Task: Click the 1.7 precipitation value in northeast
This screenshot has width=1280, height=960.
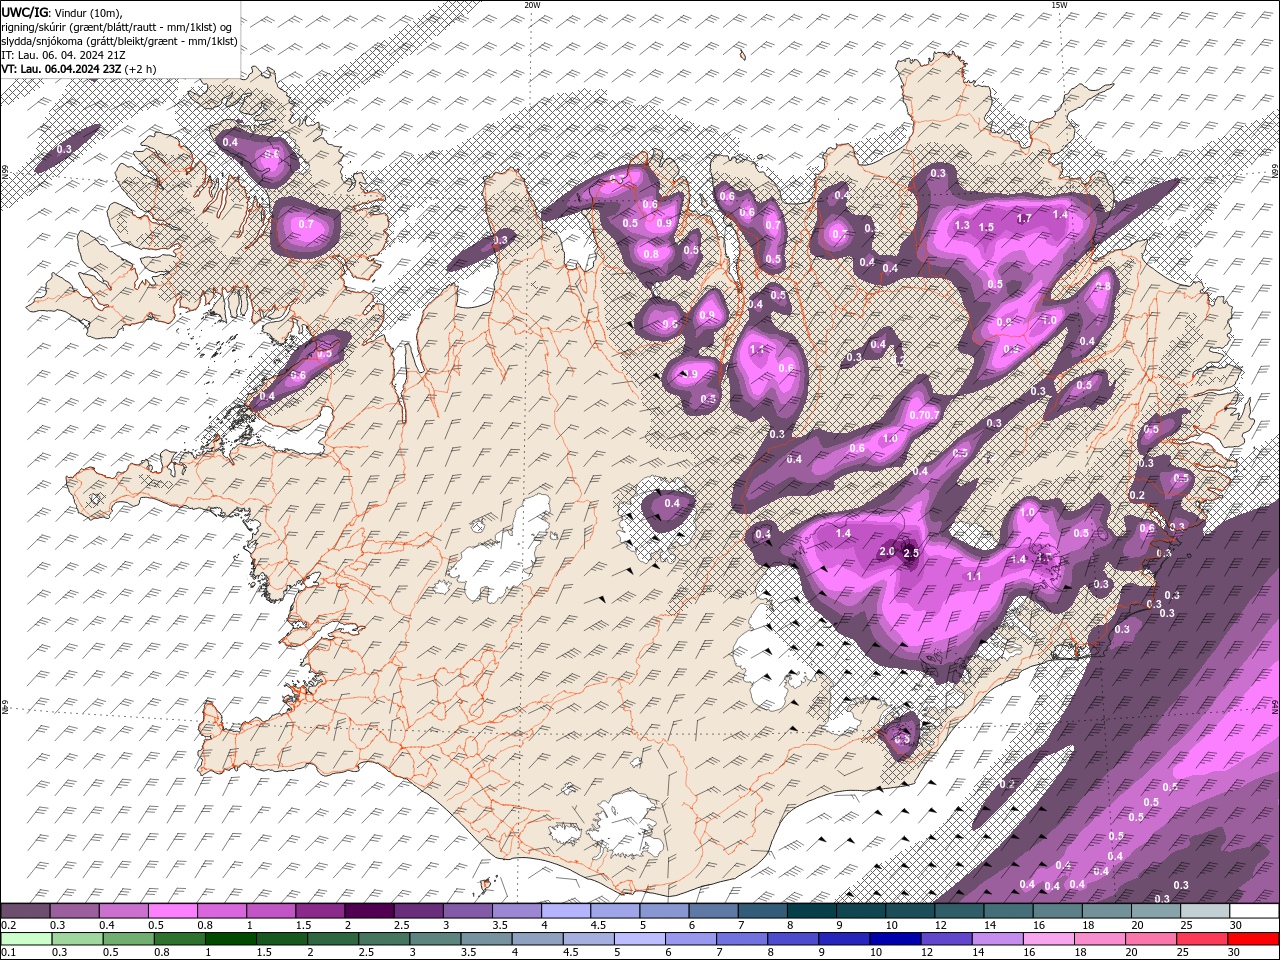Action: (1024, 218)
